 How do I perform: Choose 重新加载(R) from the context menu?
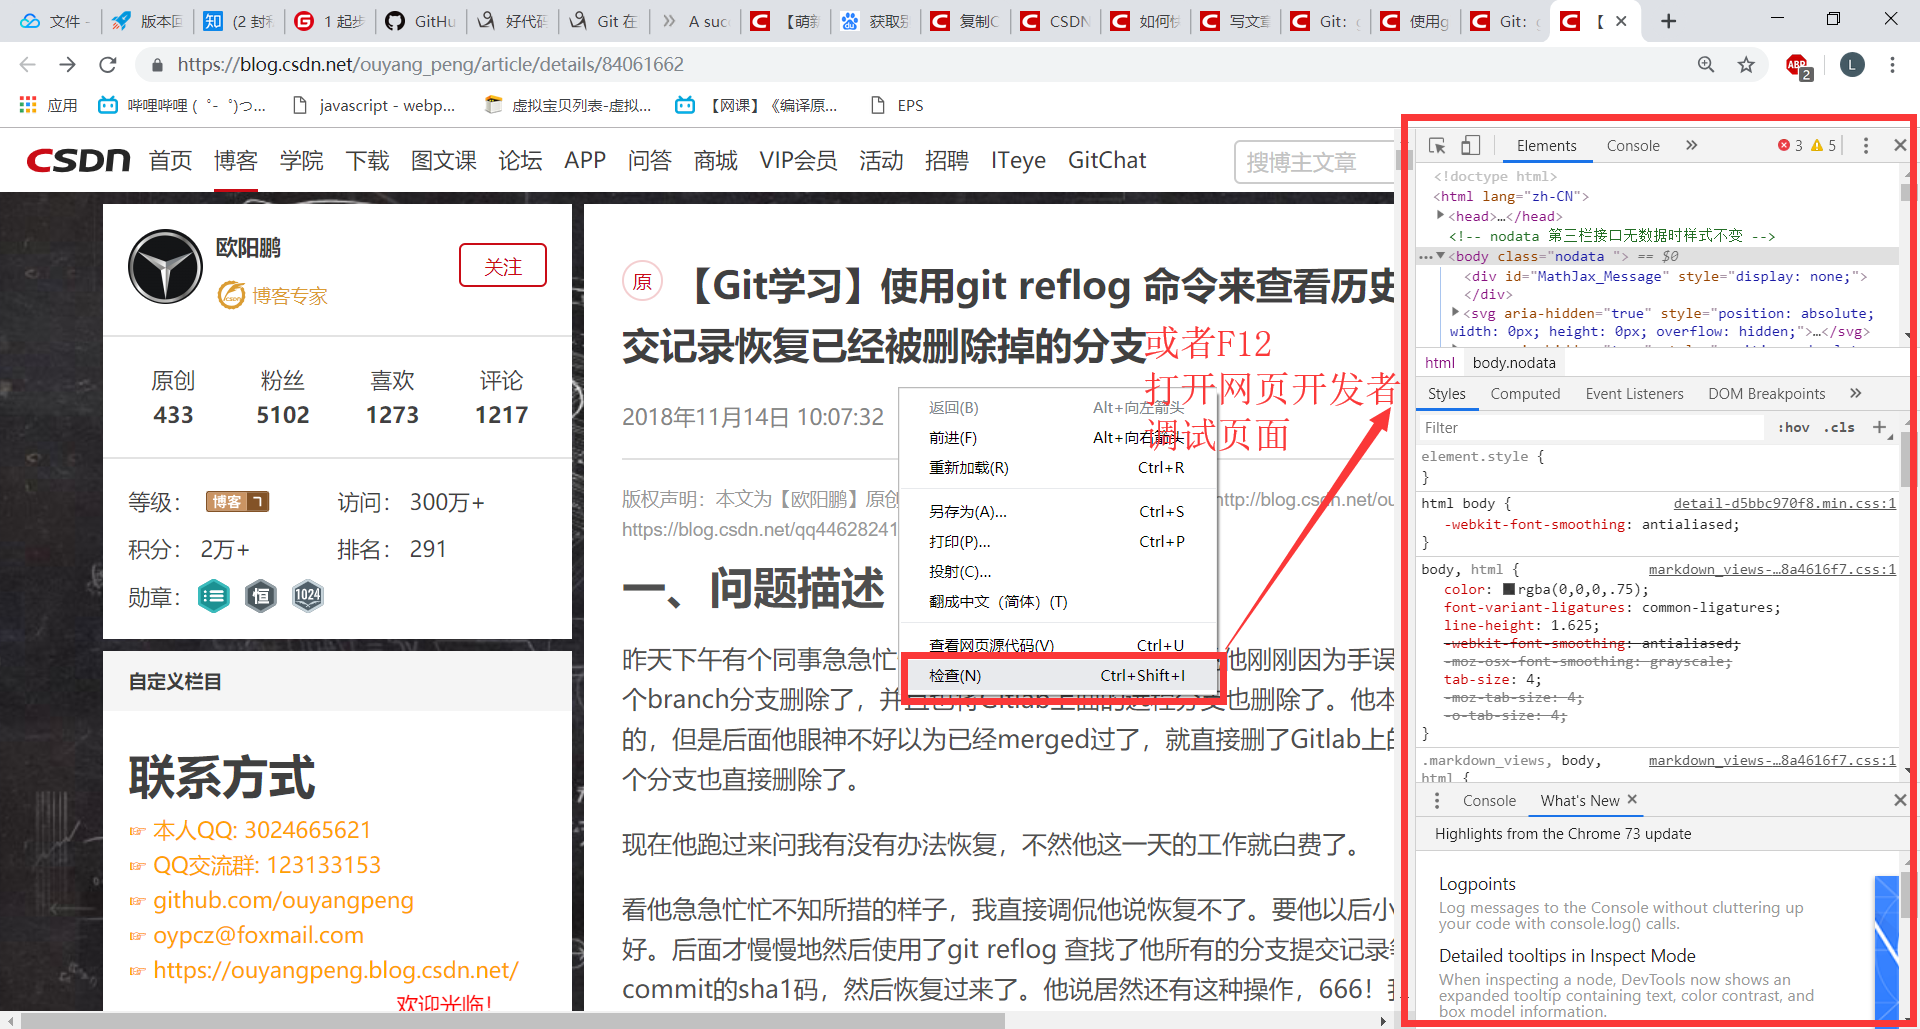[1058, 467]
